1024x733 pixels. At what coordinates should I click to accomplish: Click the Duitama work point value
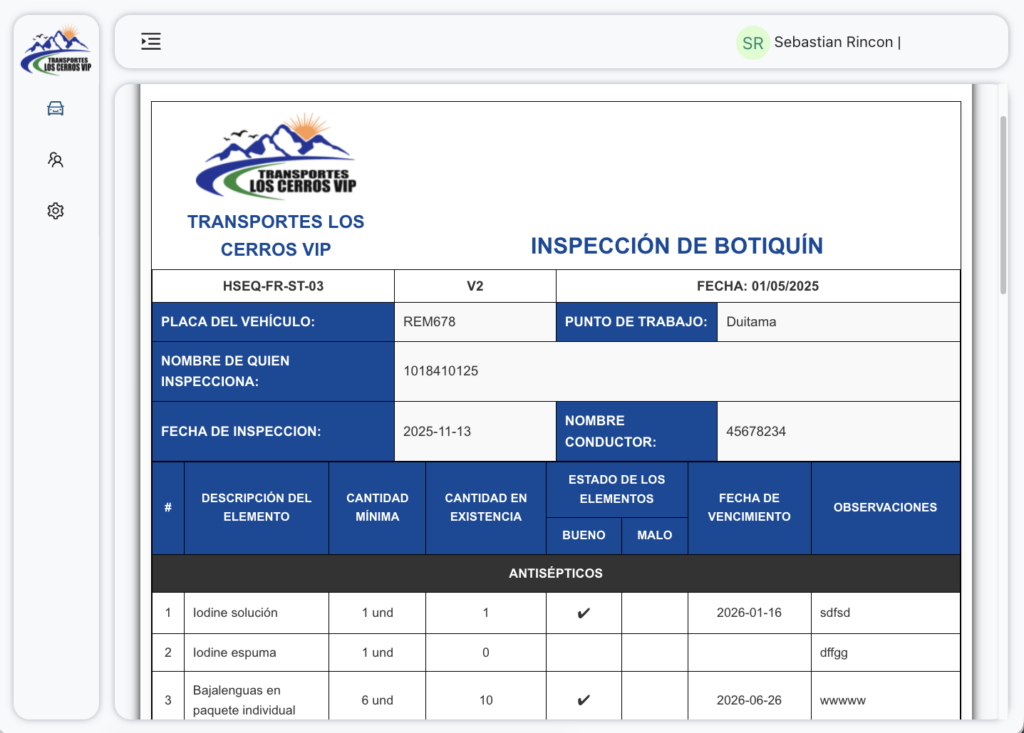[x=751, y=322]
